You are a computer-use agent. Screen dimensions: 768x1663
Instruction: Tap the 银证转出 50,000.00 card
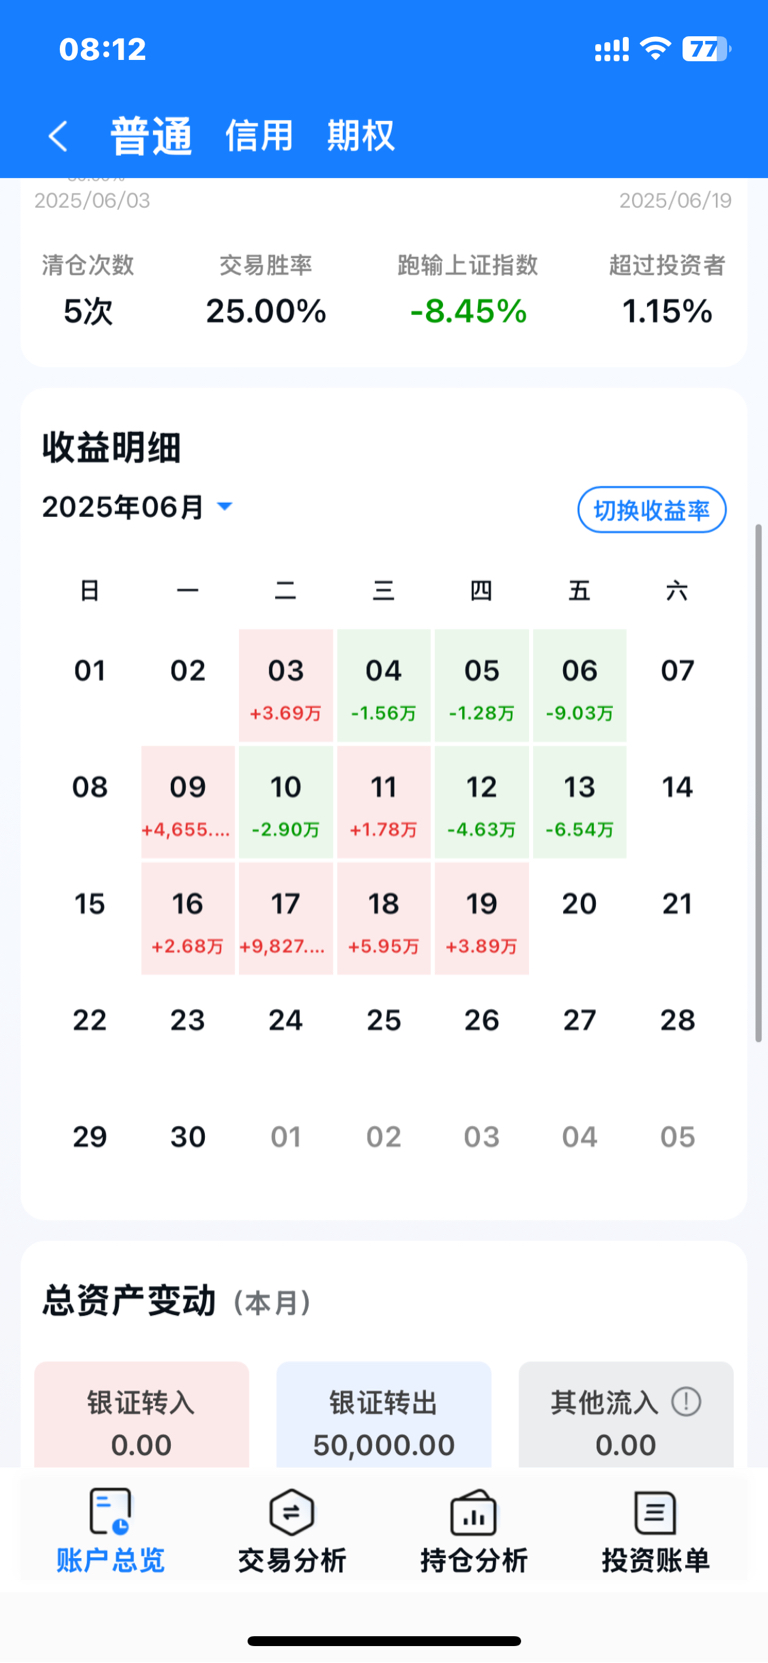tap(384, 1415)
